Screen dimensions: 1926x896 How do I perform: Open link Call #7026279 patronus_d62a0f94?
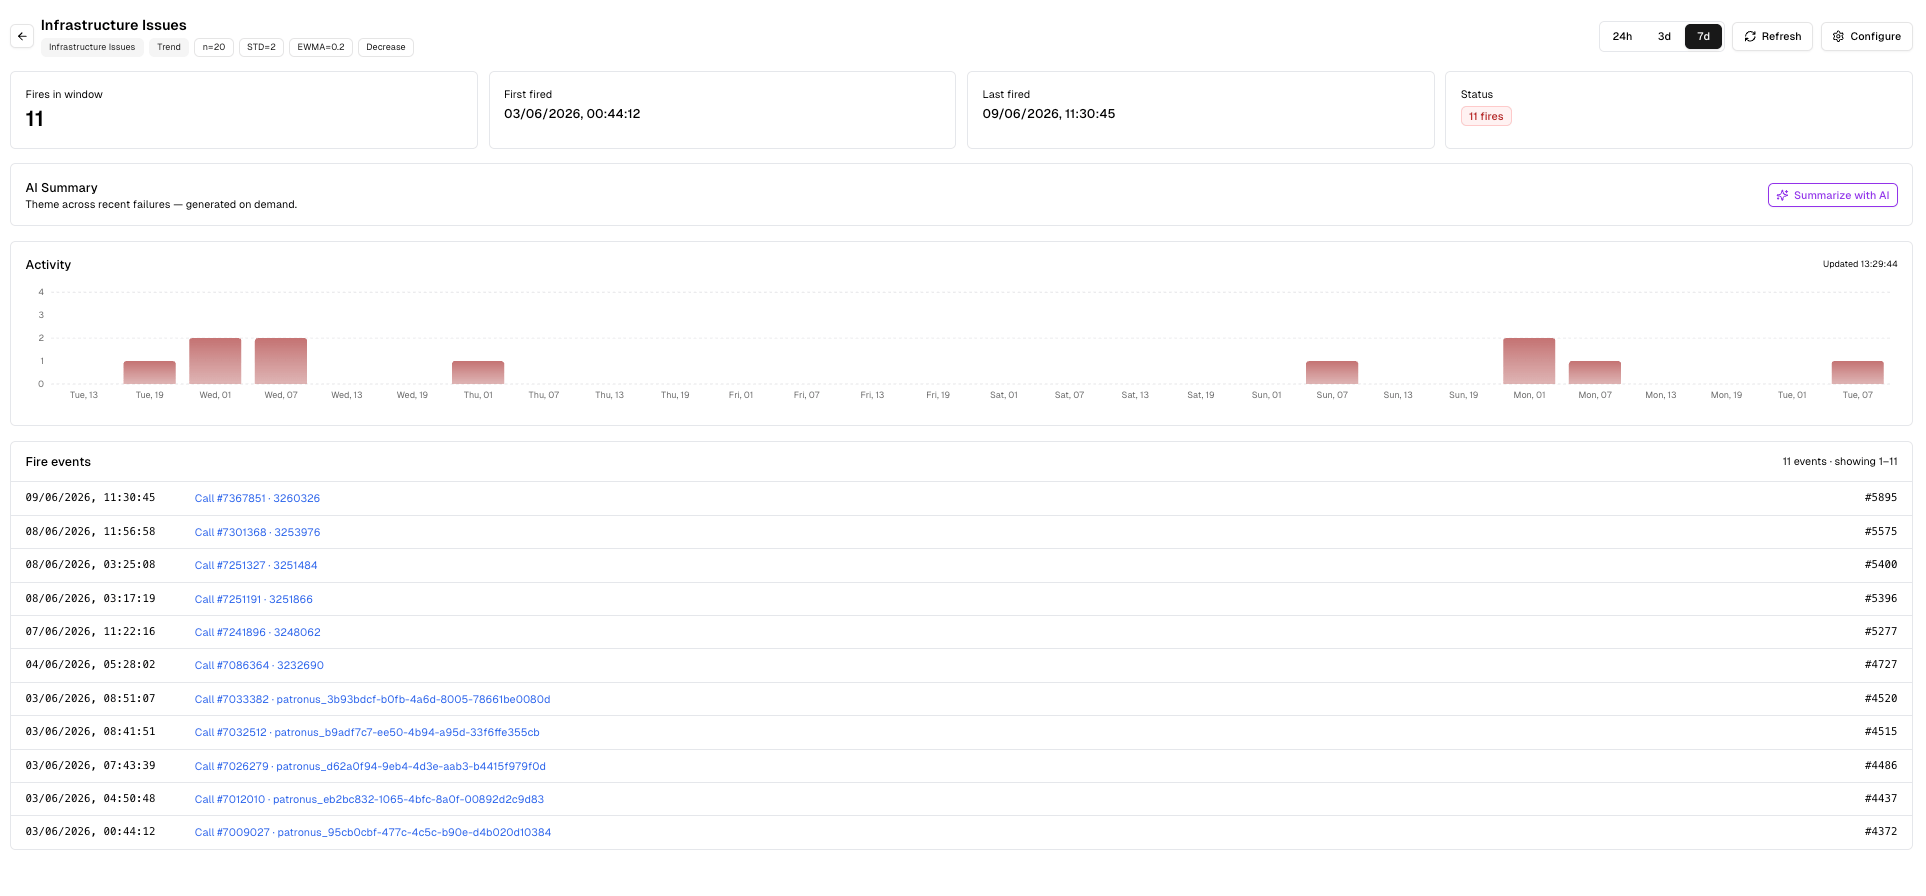coord(370,767)
